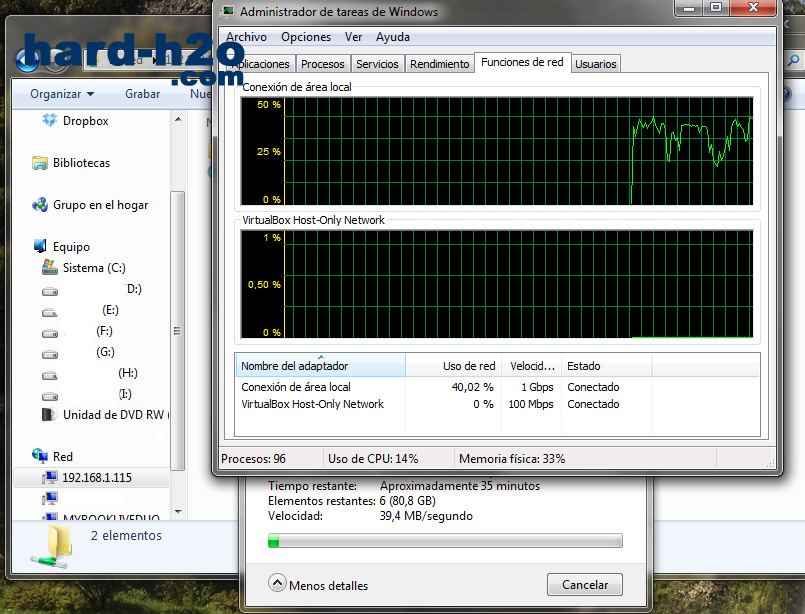The height and width of the screenshot is (614, 805).
Task: Click the 2 elementos text in Explorer
Action: pos(126,535)
